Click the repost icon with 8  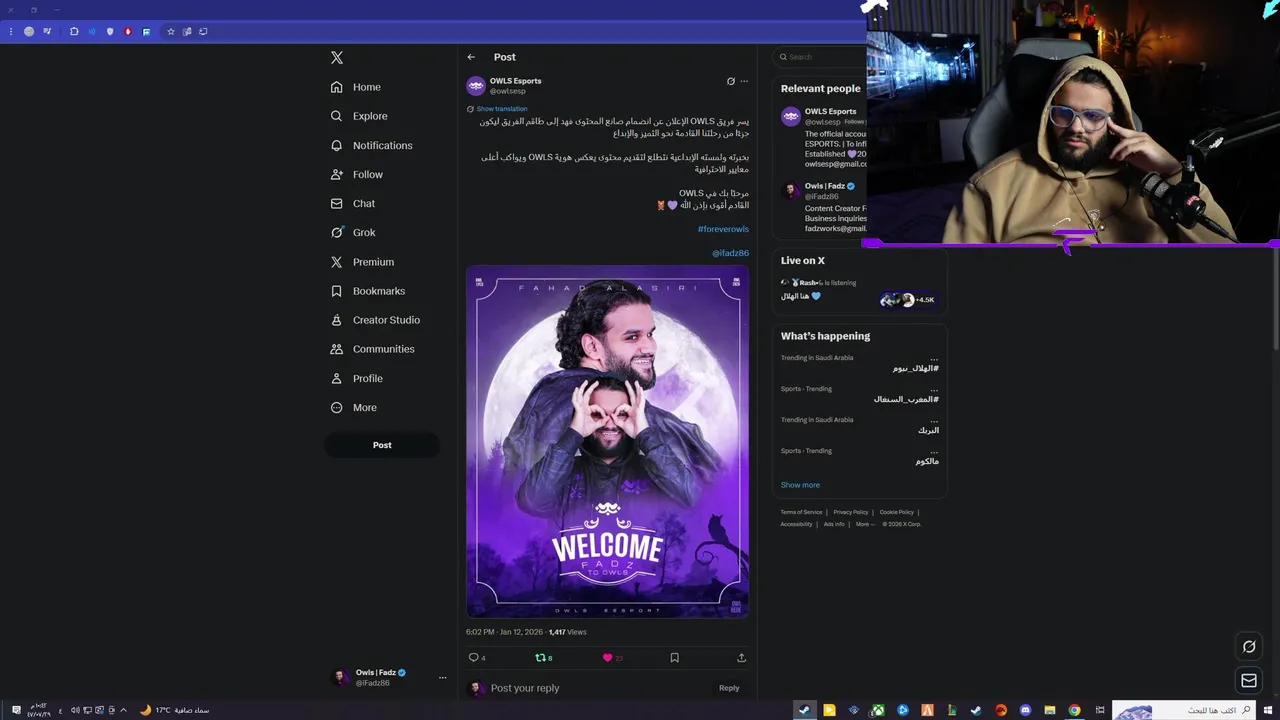click(544, 657)
